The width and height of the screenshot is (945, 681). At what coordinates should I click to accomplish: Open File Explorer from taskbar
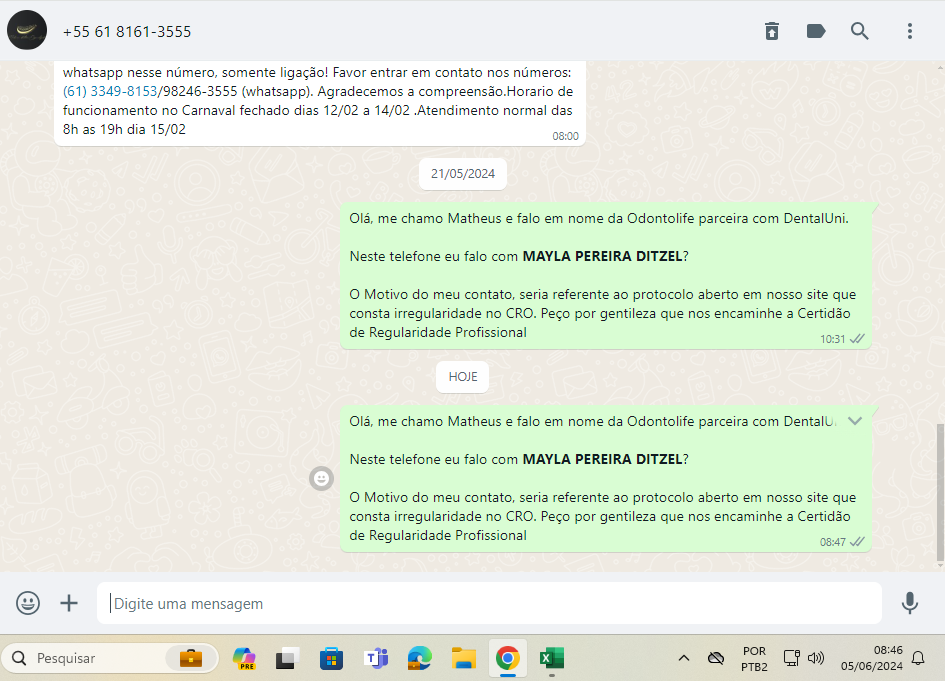pos(463,658)
